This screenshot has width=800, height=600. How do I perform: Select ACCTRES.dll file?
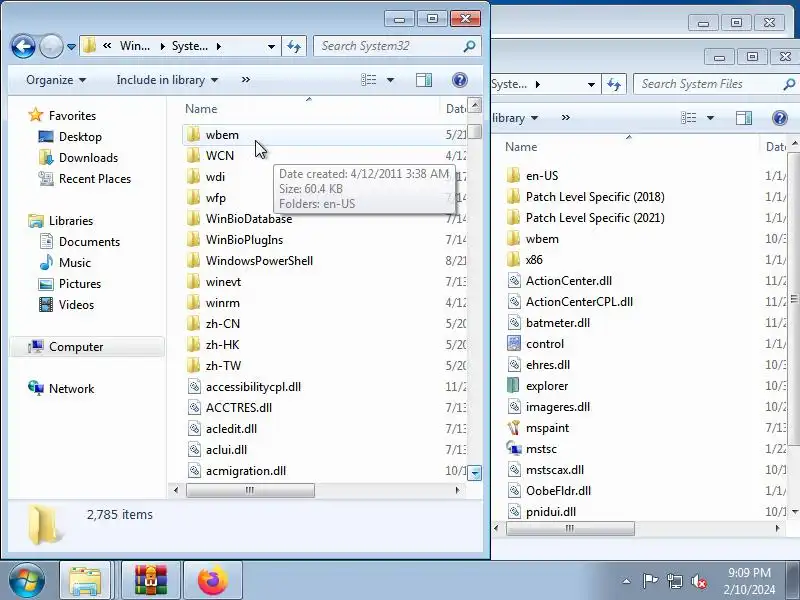238,408
